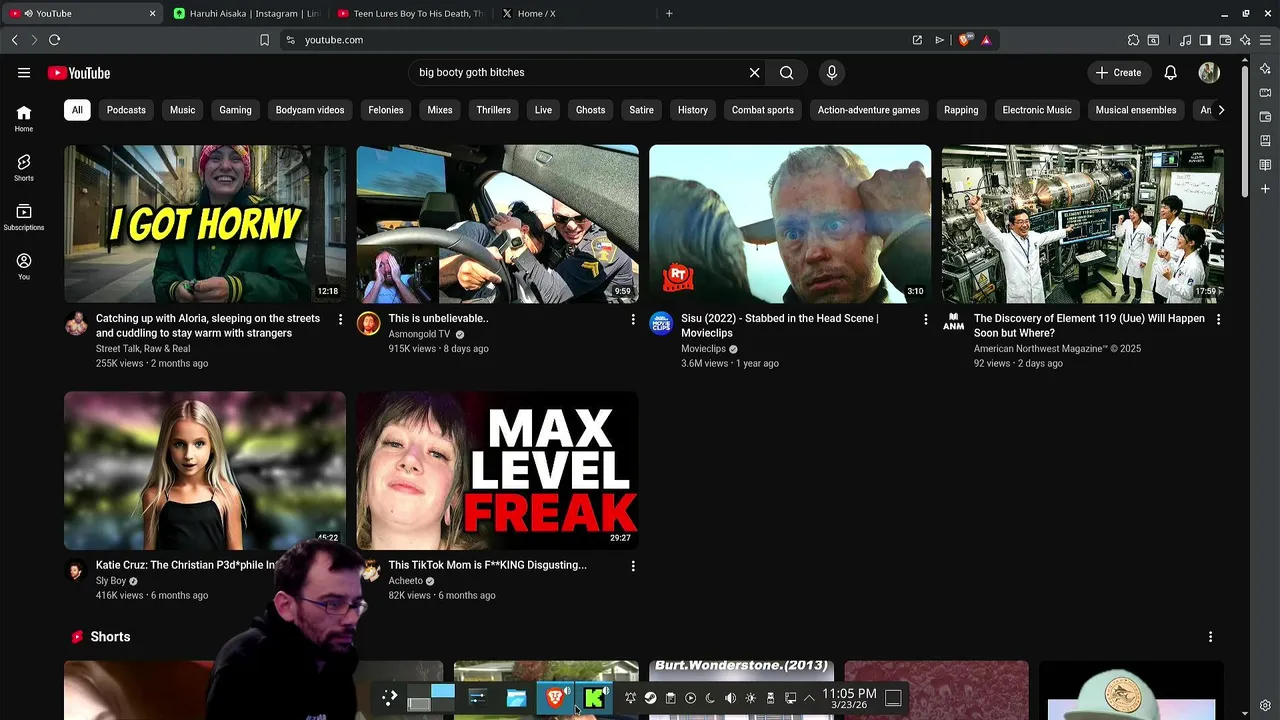Click the page vertical scrollbar
Image resolution: width=1280 pixels, height=720 pixels.
(x=1244, y=130)
